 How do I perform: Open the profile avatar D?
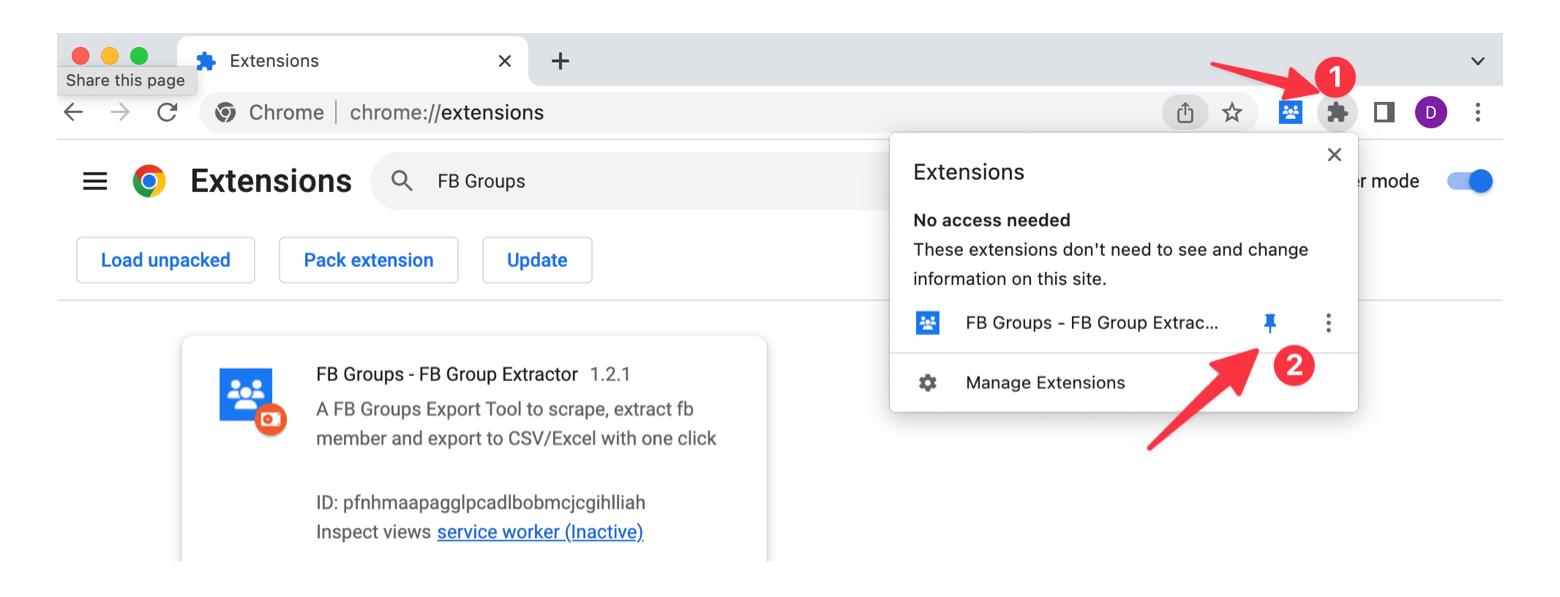(x=1431, y=112)
